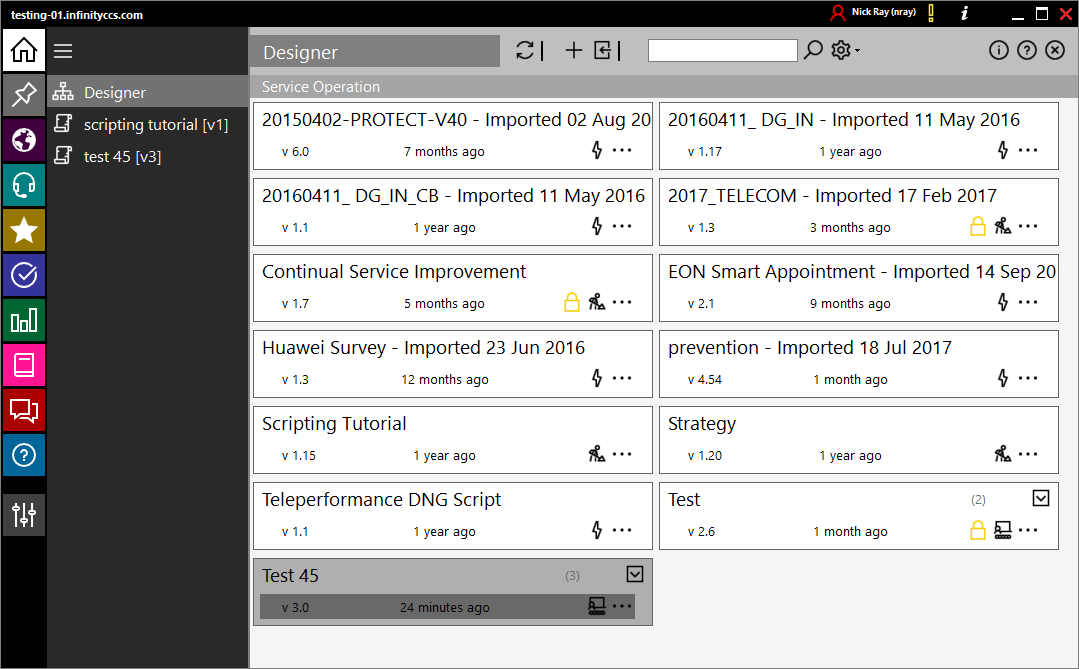Open more options for Test card
Viewport: 1079px width, 669px height.
(1028, 529)
